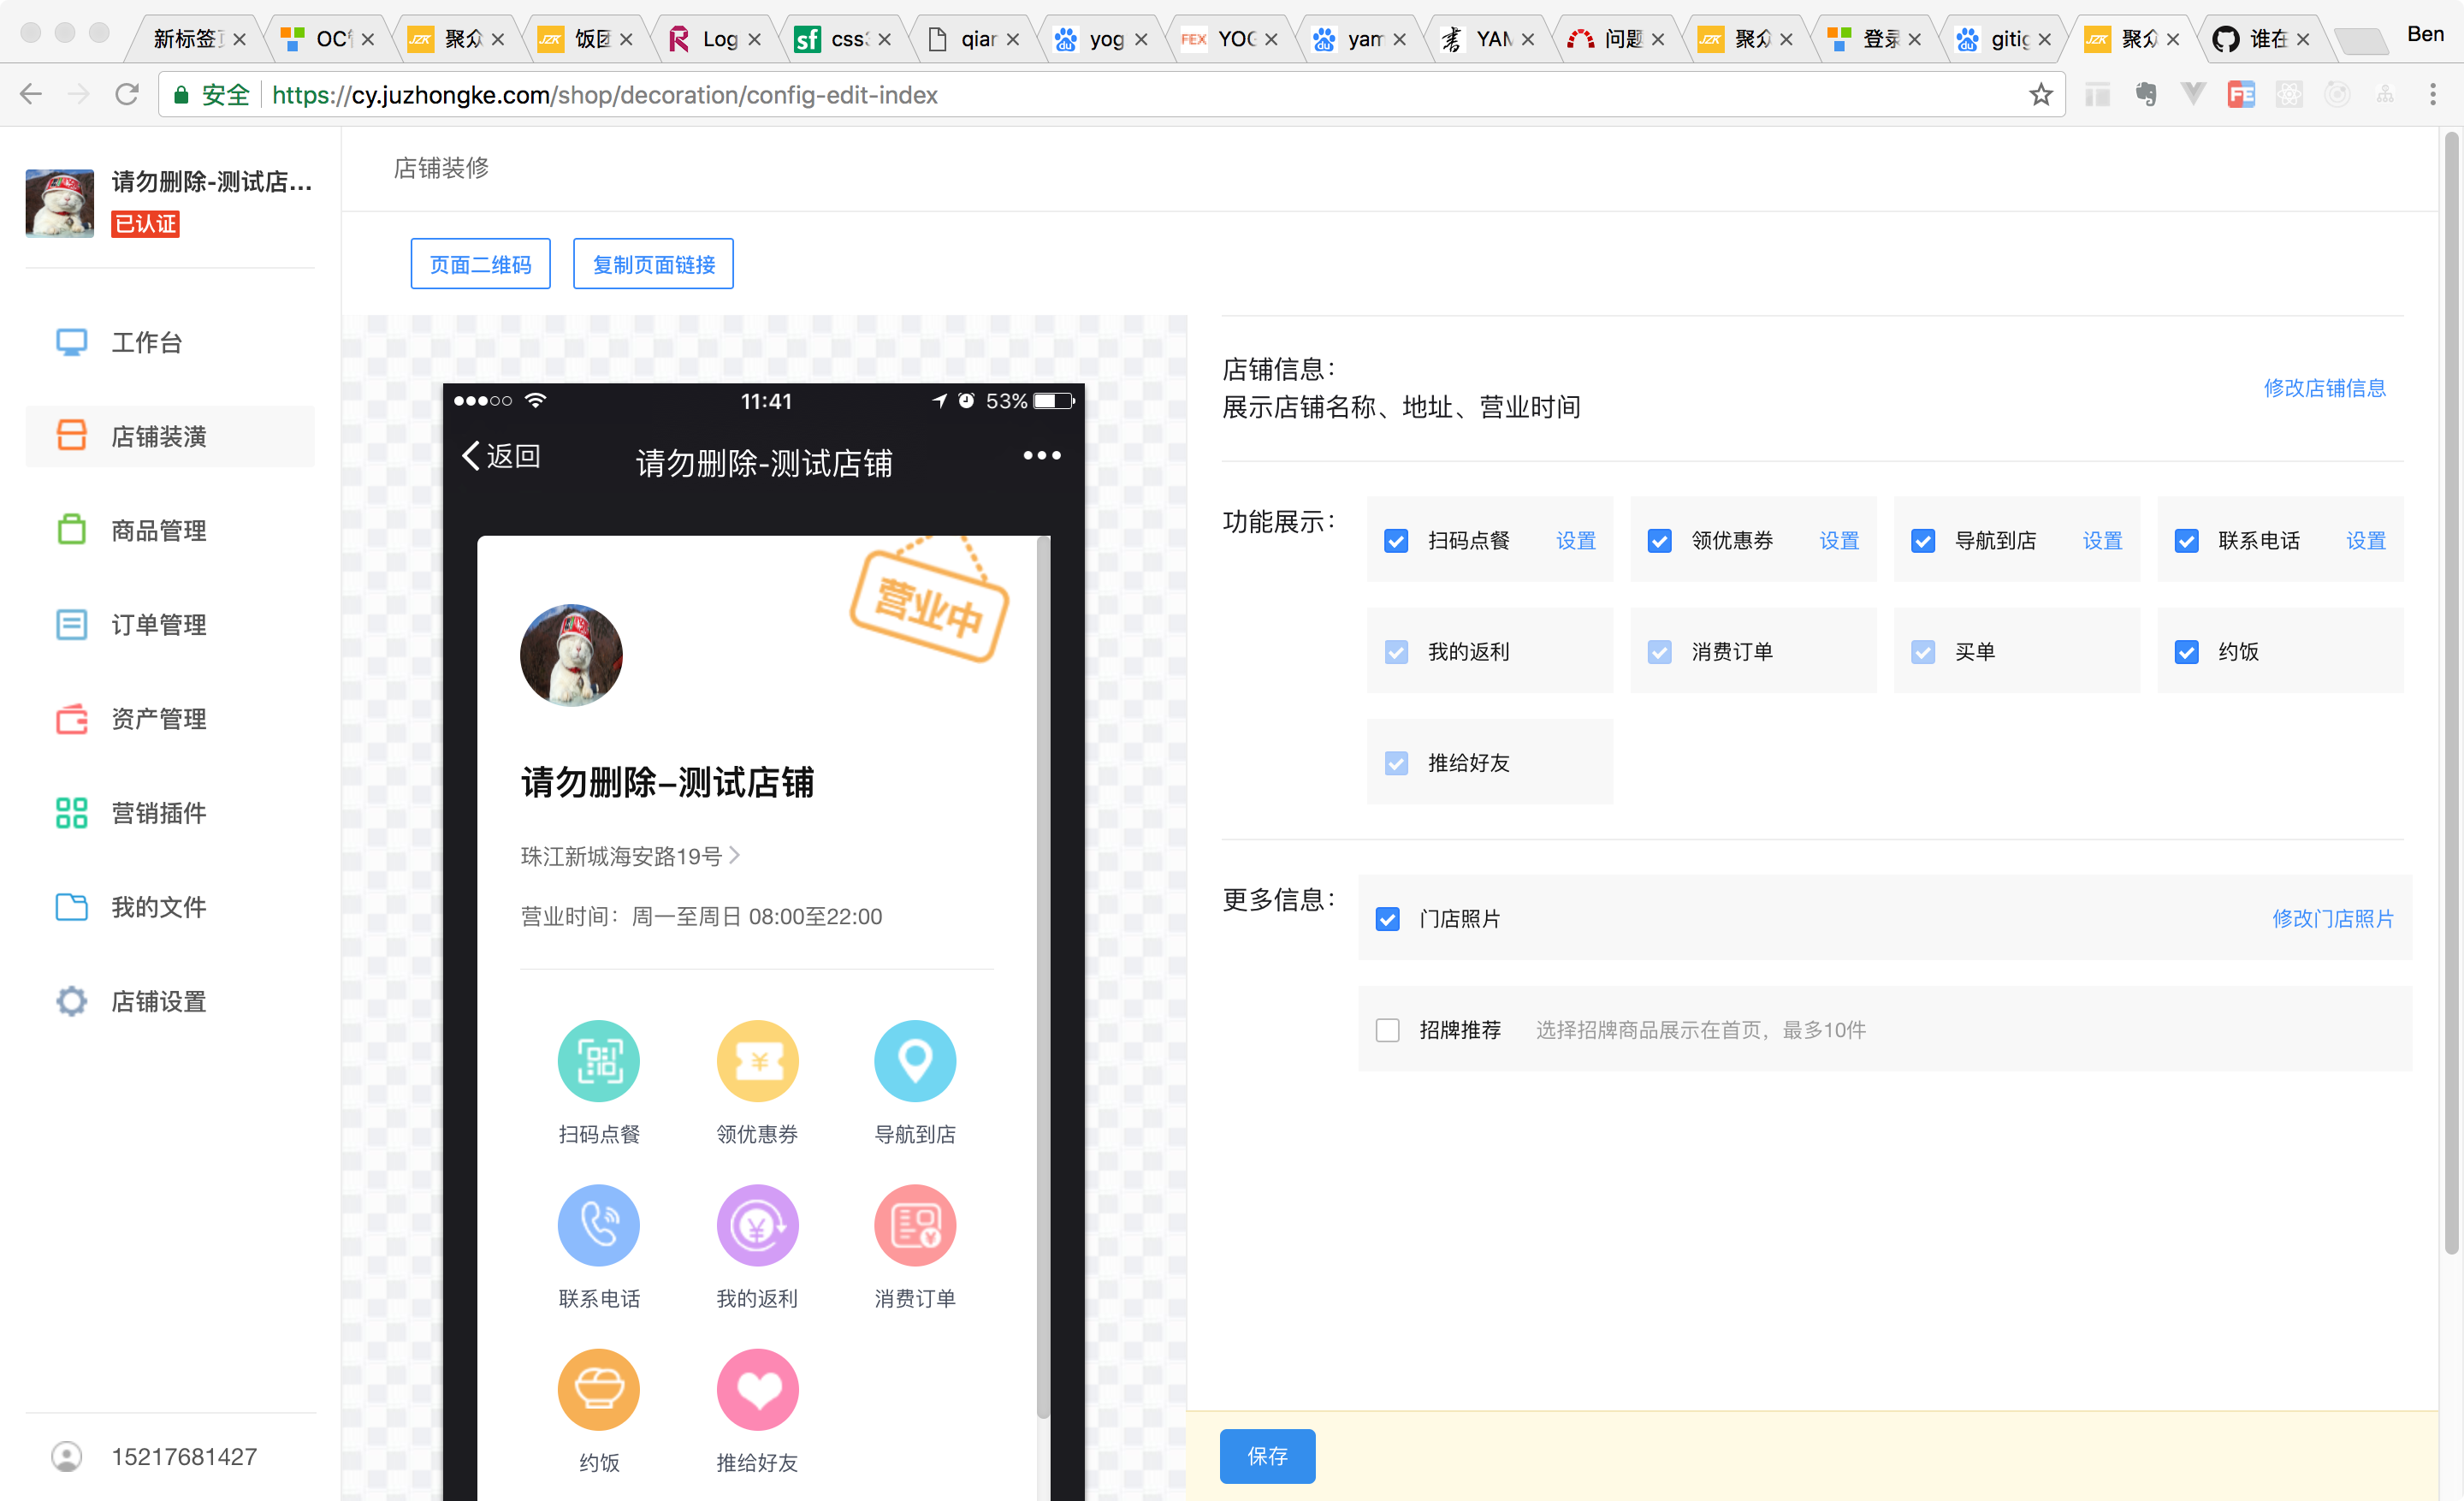2464x1501 pixels.
Task: Switch to the Log browser tab
Action: click(x=714, y=38)
